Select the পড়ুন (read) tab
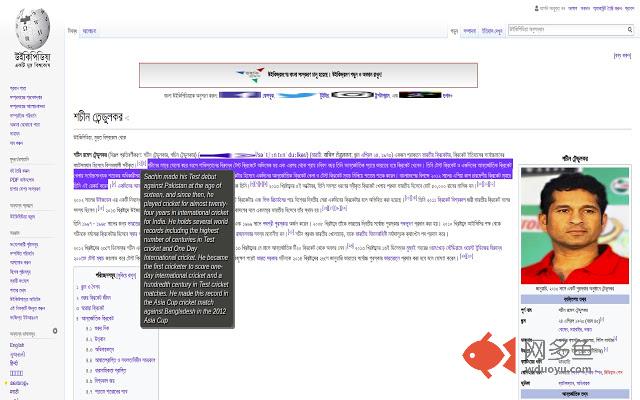This screenshot has height=400, width=640. (454, 31)
